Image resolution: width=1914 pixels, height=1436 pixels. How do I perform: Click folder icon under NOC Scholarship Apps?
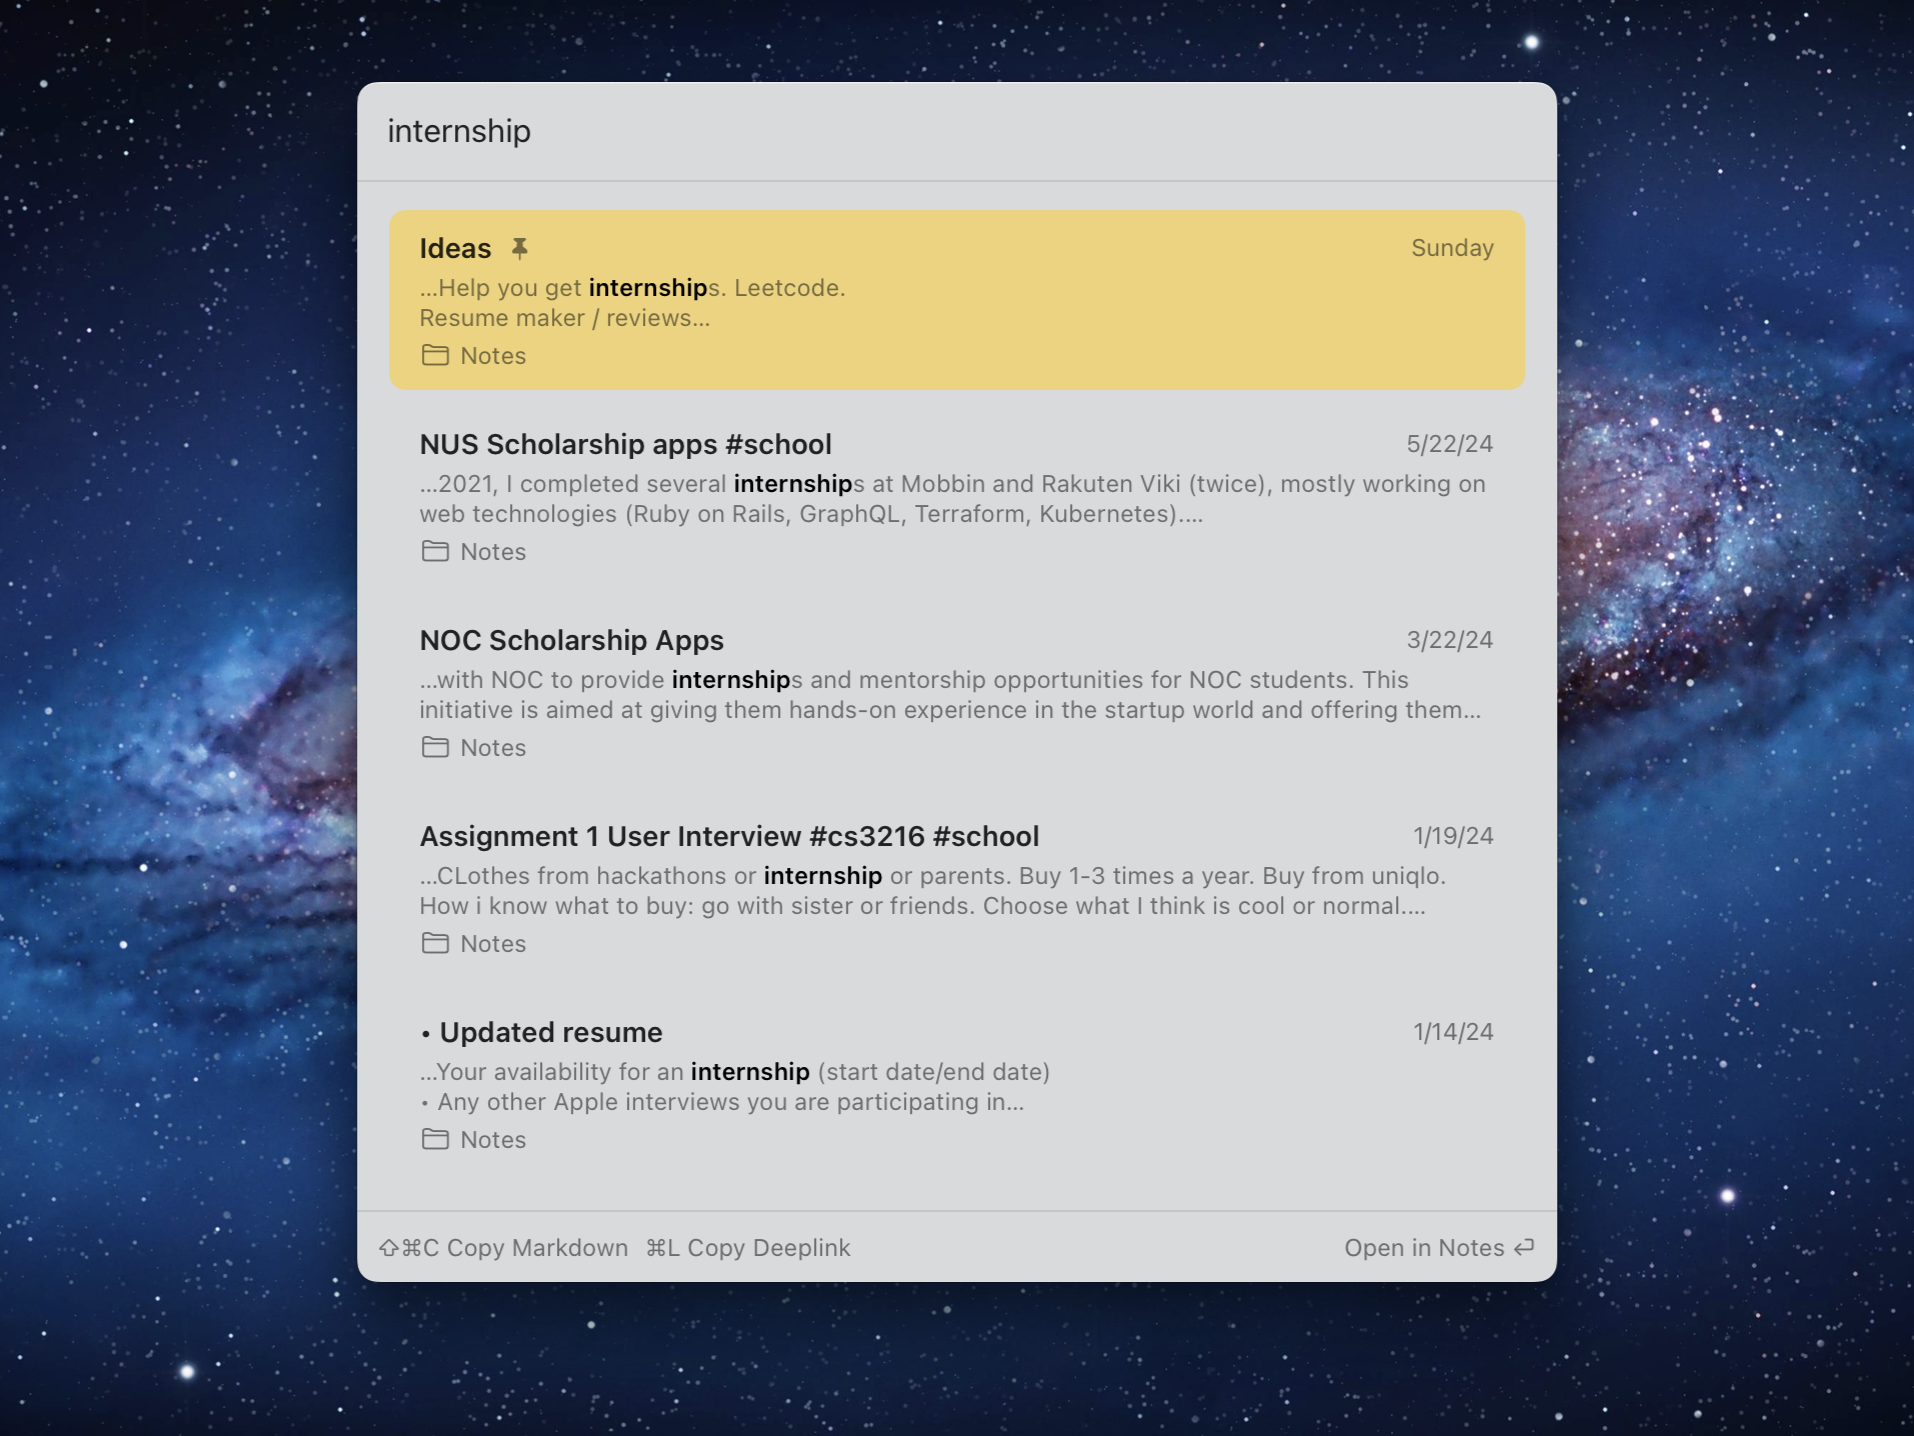click(435, 747)
